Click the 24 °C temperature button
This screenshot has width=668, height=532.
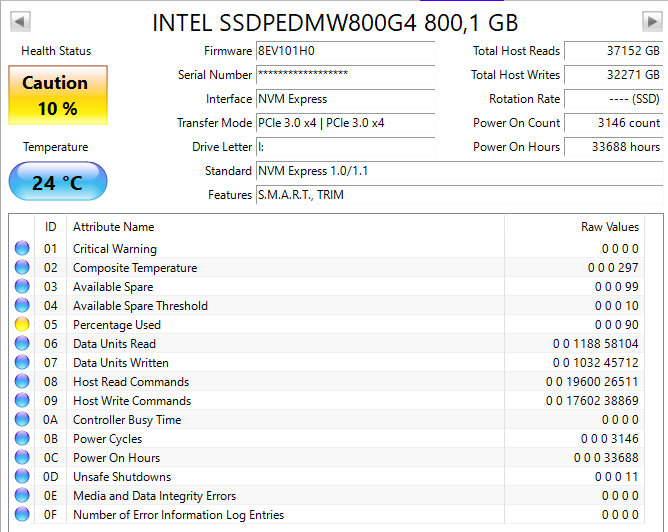[58, 181]
